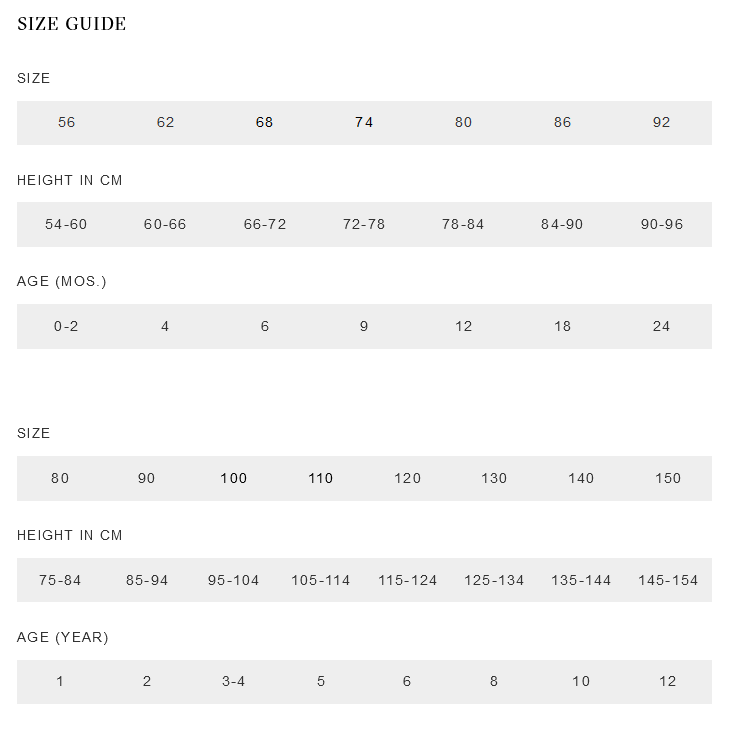Viewport: 737px width, 747px height.
Task: Click the AGE (MOS.) label
Action: [62, 282]
